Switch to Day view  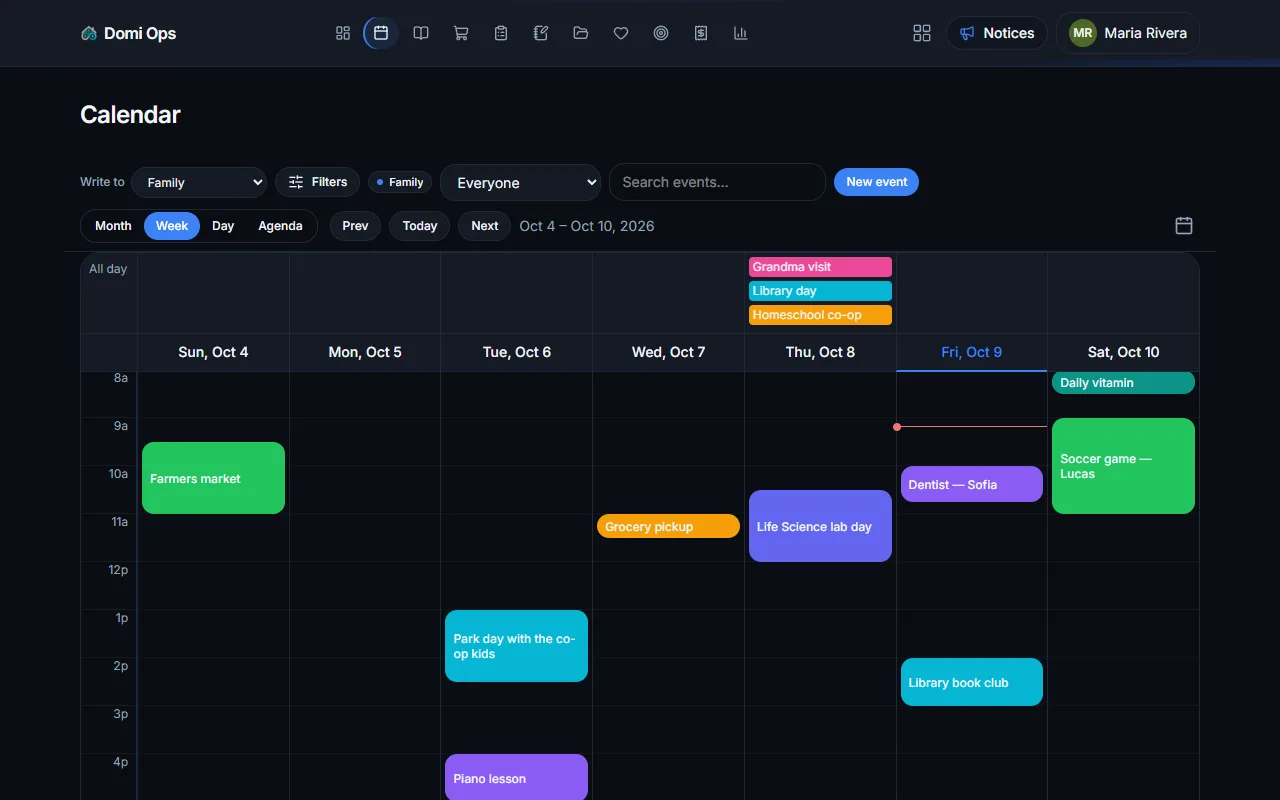[x=223, y=226]
